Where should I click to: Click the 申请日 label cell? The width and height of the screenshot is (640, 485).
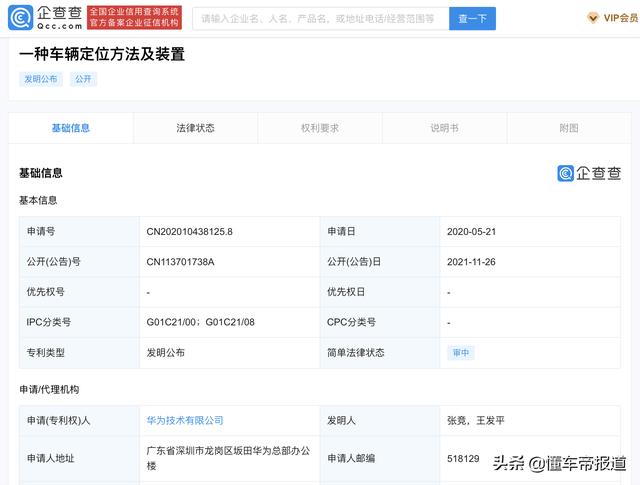pyautogui.click(x=380, y=231)
